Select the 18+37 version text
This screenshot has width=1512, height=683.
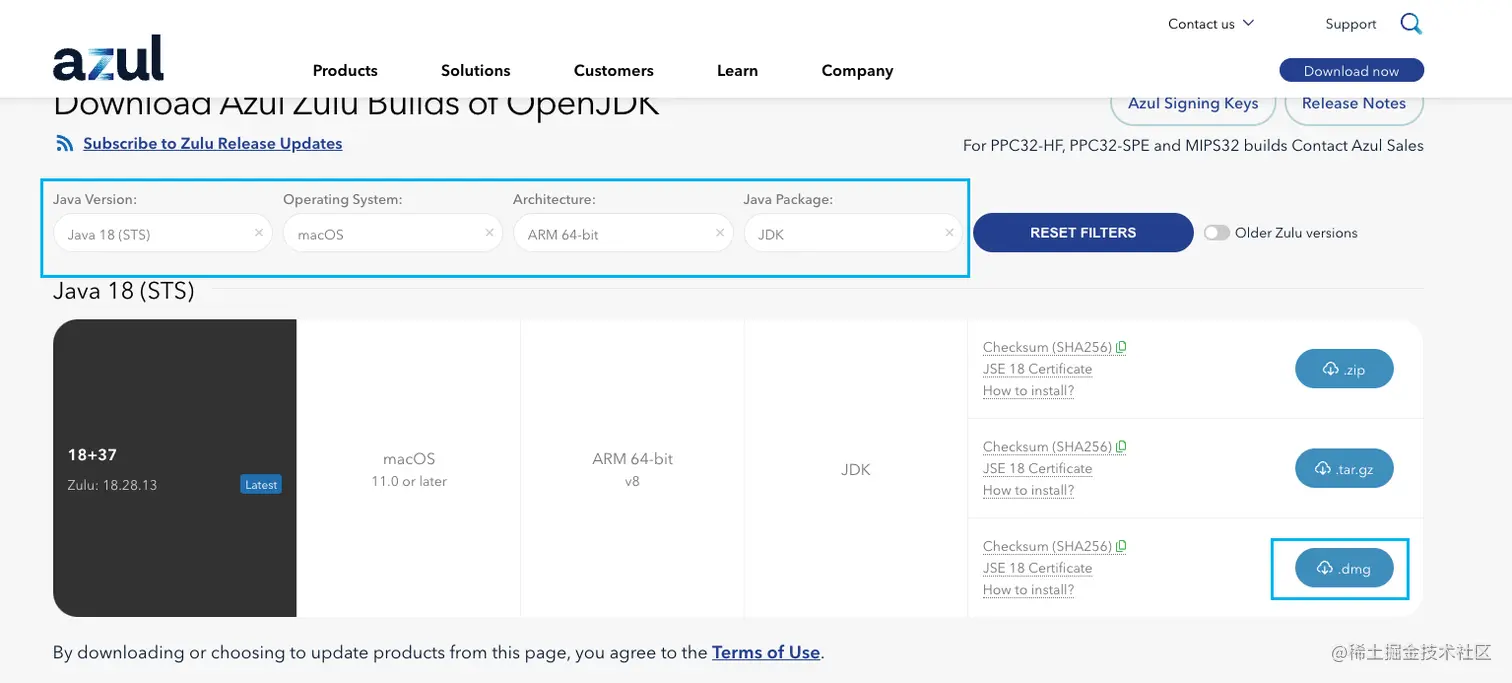[92, 455]
